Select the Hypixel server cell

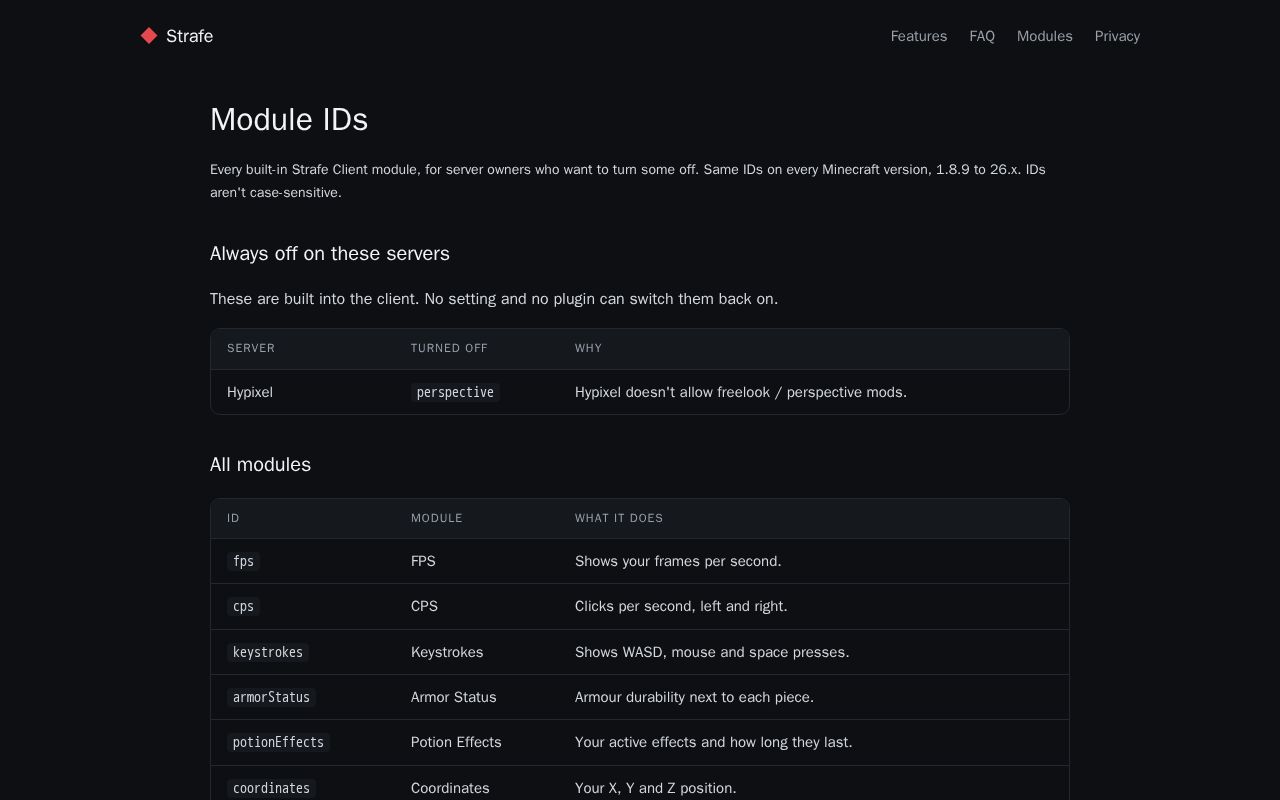pos(250,392)
